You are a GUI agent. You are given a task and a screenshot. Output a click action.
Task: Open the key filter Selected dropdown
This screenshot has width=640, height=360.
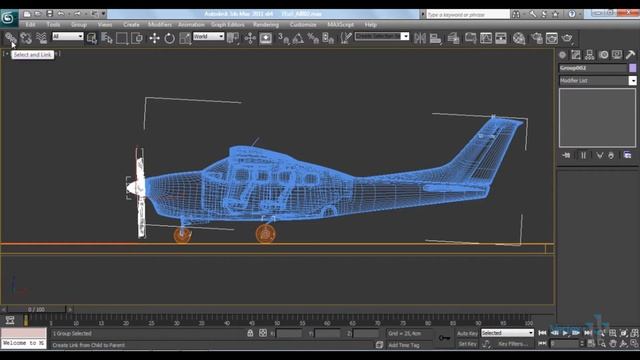click(x=507, y=333)
